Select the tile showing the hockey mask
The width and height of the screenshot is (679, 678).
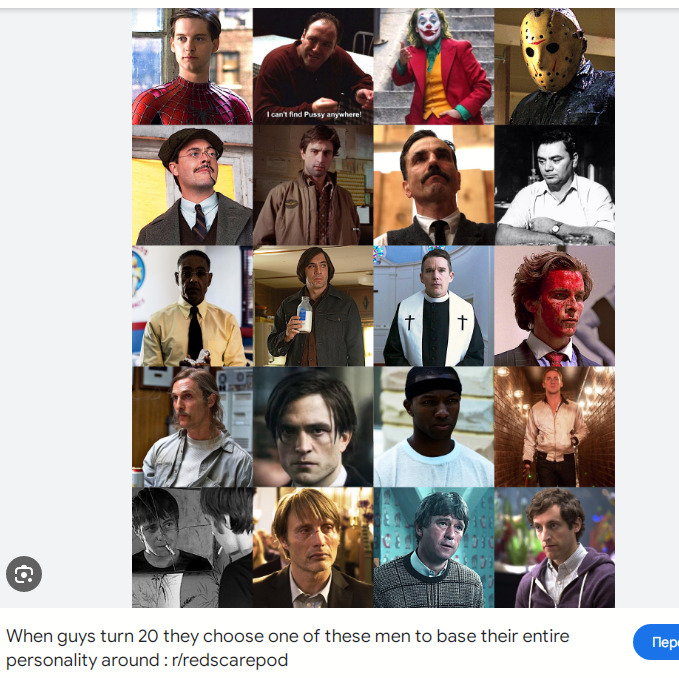pyautogui.click(x=555, y=66)
